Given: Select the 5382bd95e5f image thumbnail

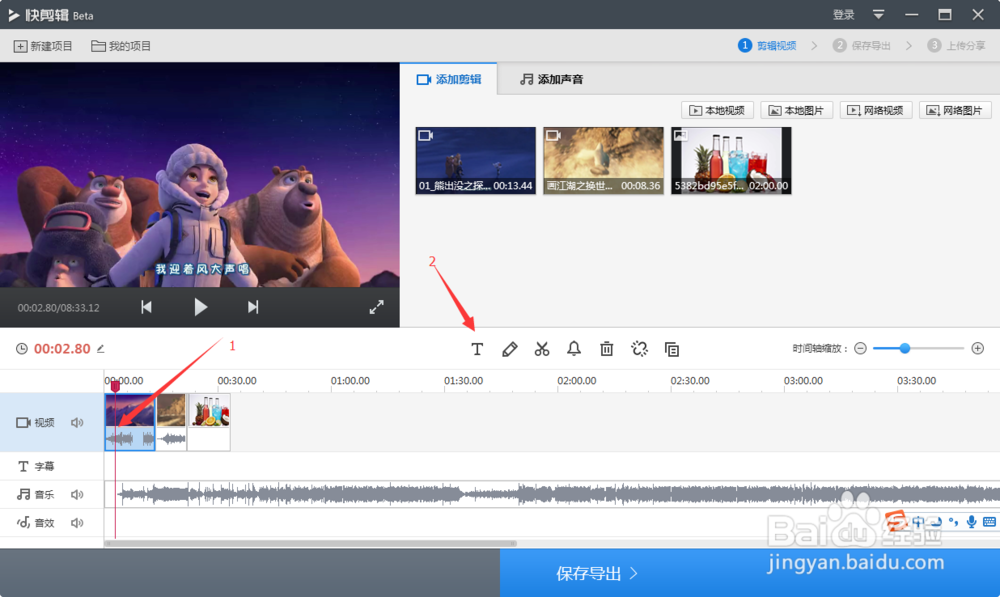Looking at the screenshot, I should pyautogui.click(x=732, y=160).
